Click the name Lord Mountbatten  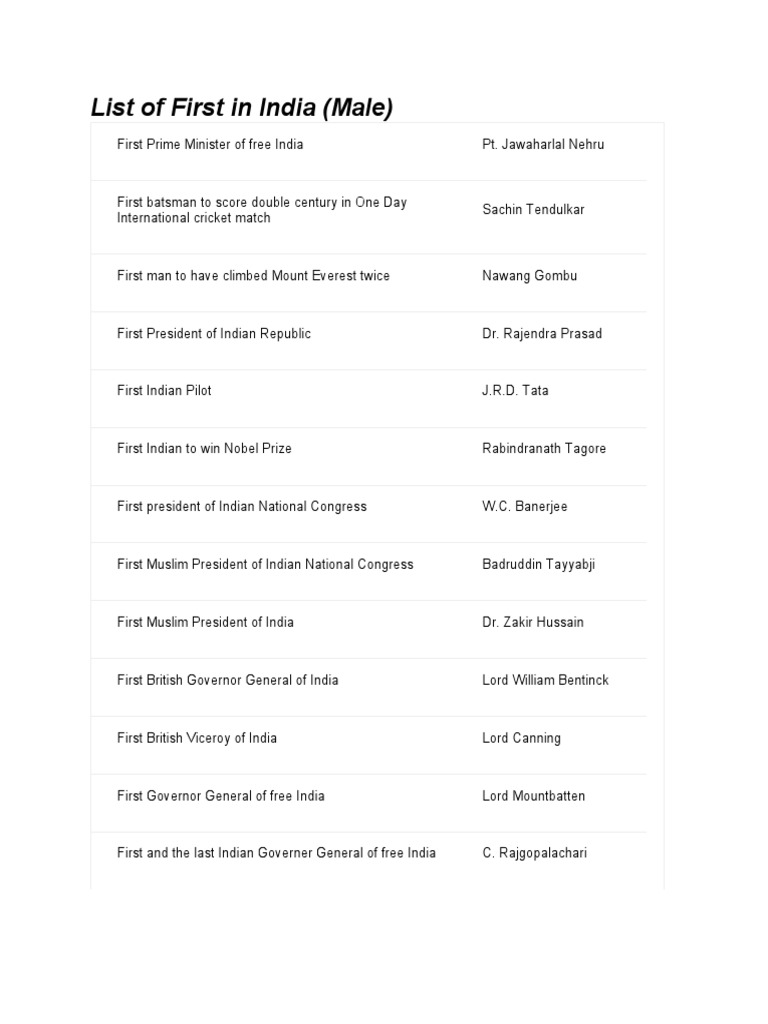point(533,797)
